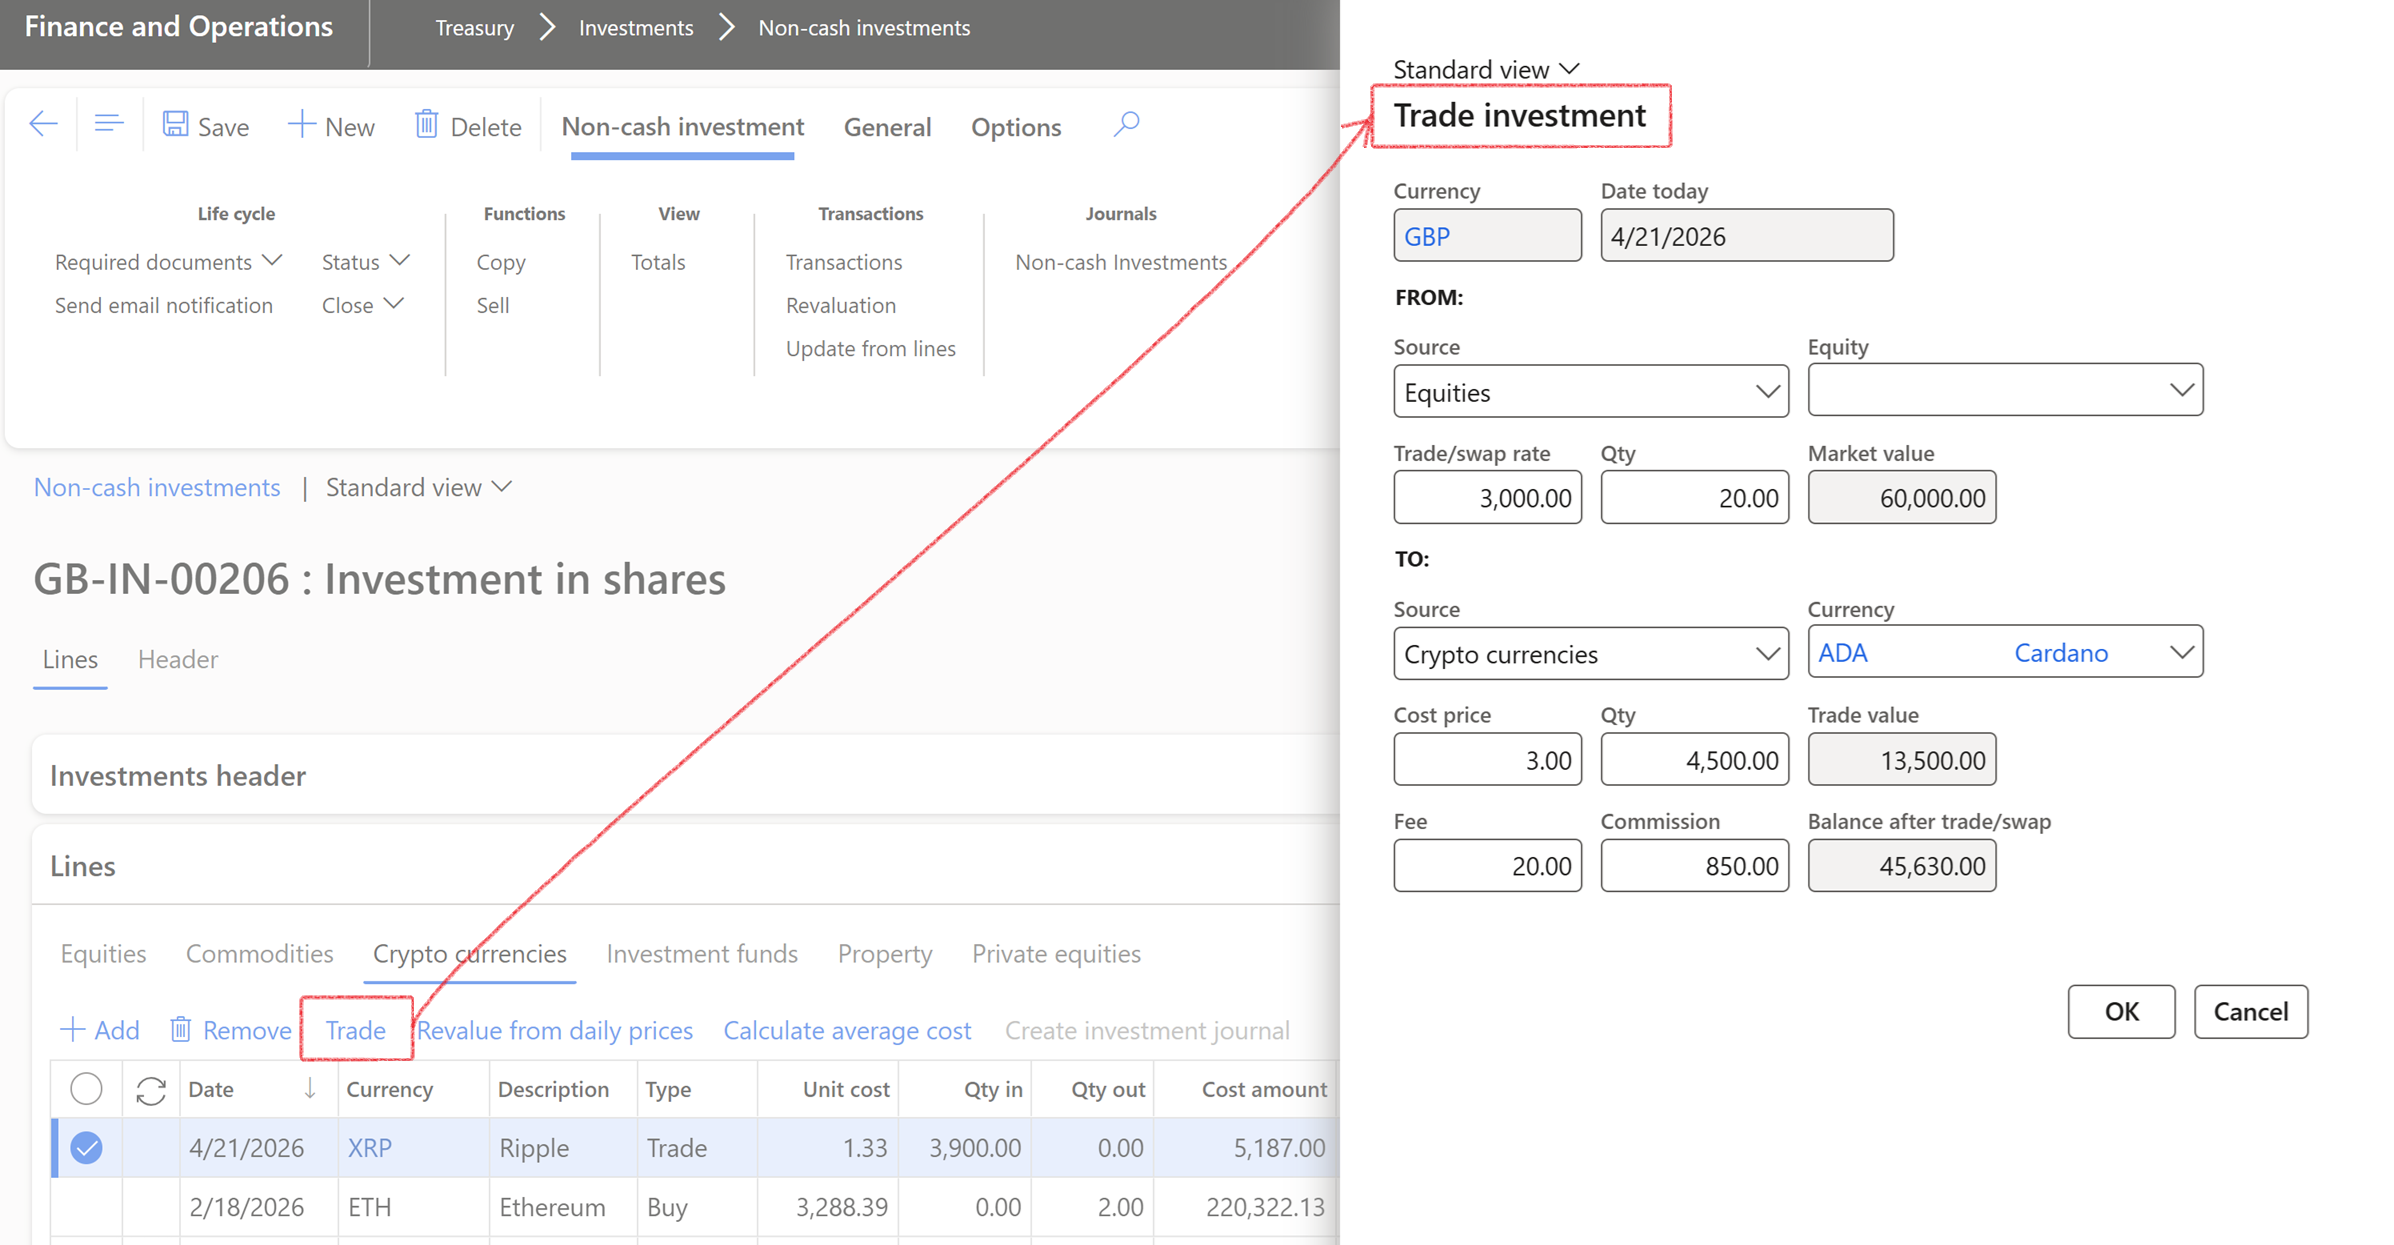Toggle the select-all circle in grid header
The height and width of the screenshot is (1245, 2394).
pyautogui.click(x=86, y=1088)
